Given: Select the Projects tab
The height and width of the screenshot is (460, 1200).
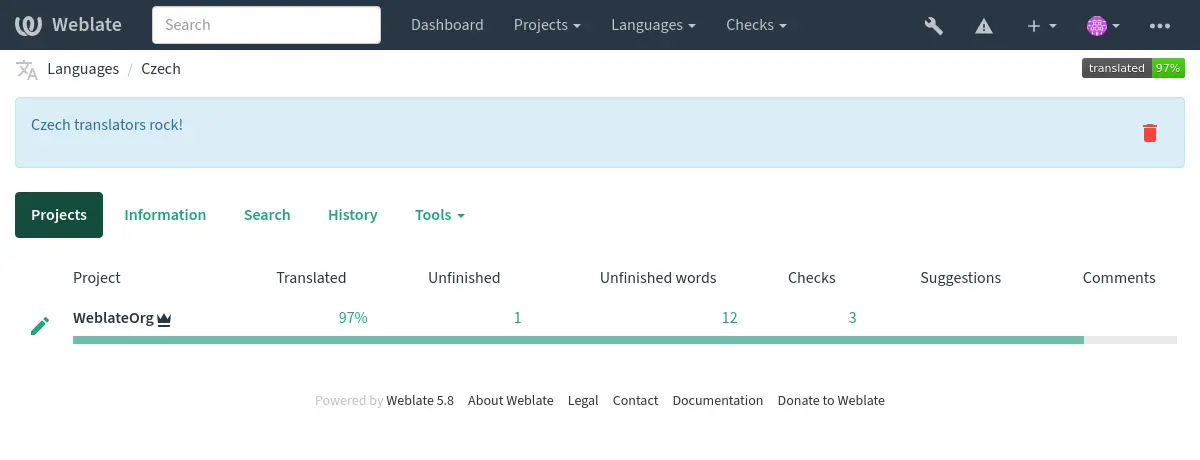Looking at the screenshot, I should [59, 215].
